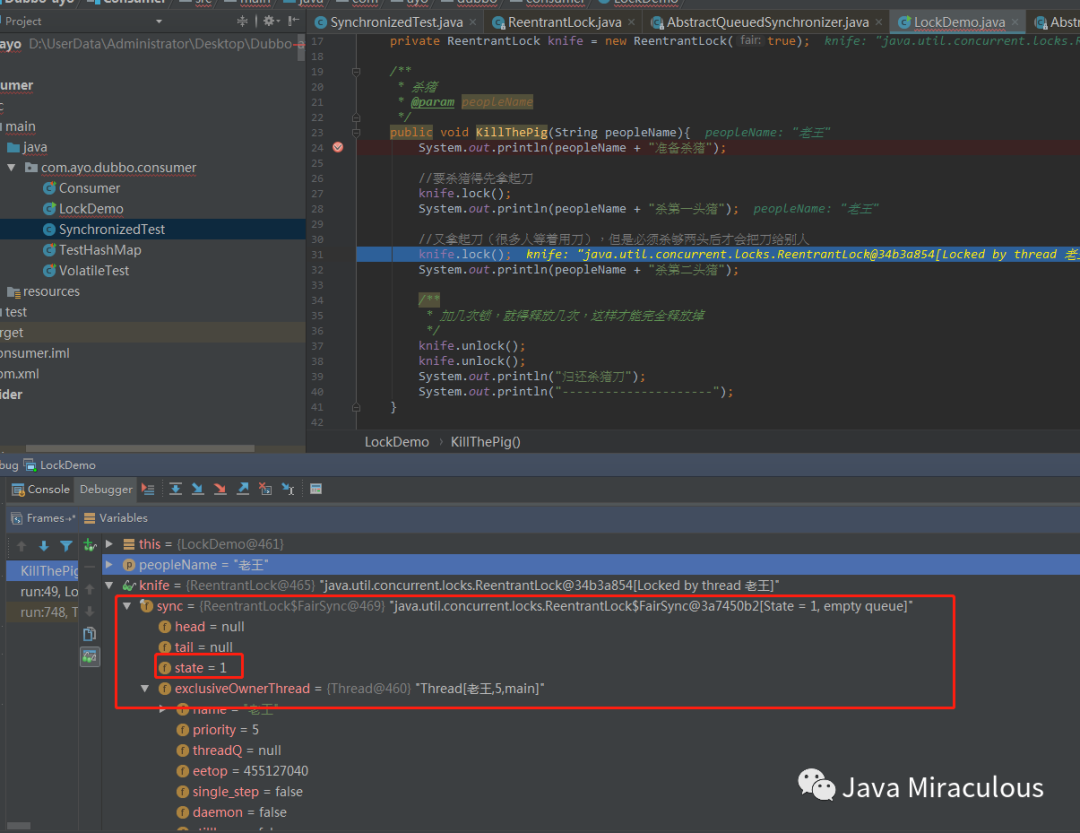Open the Console tab in Debug panel
The width and height of the screenshot is (1080, 833).
point(41,489)
